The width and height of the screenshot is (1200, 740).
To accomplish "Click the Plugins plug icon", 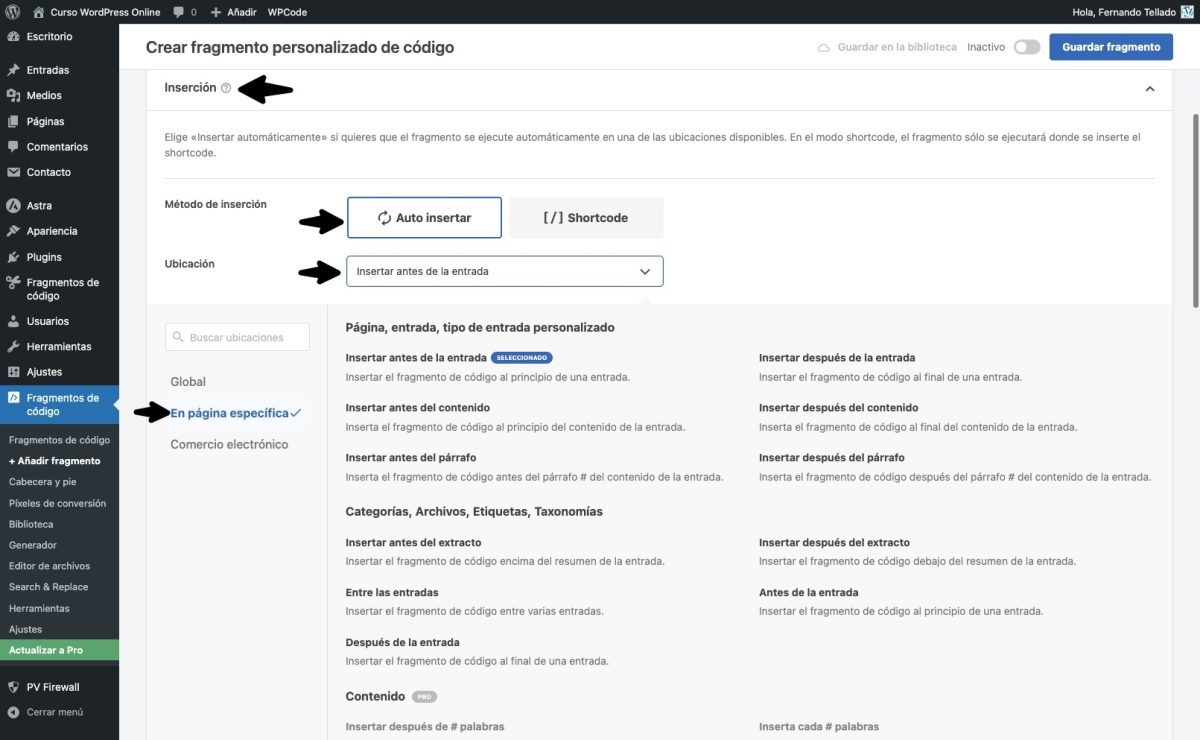I will click(x=13, y=257).
